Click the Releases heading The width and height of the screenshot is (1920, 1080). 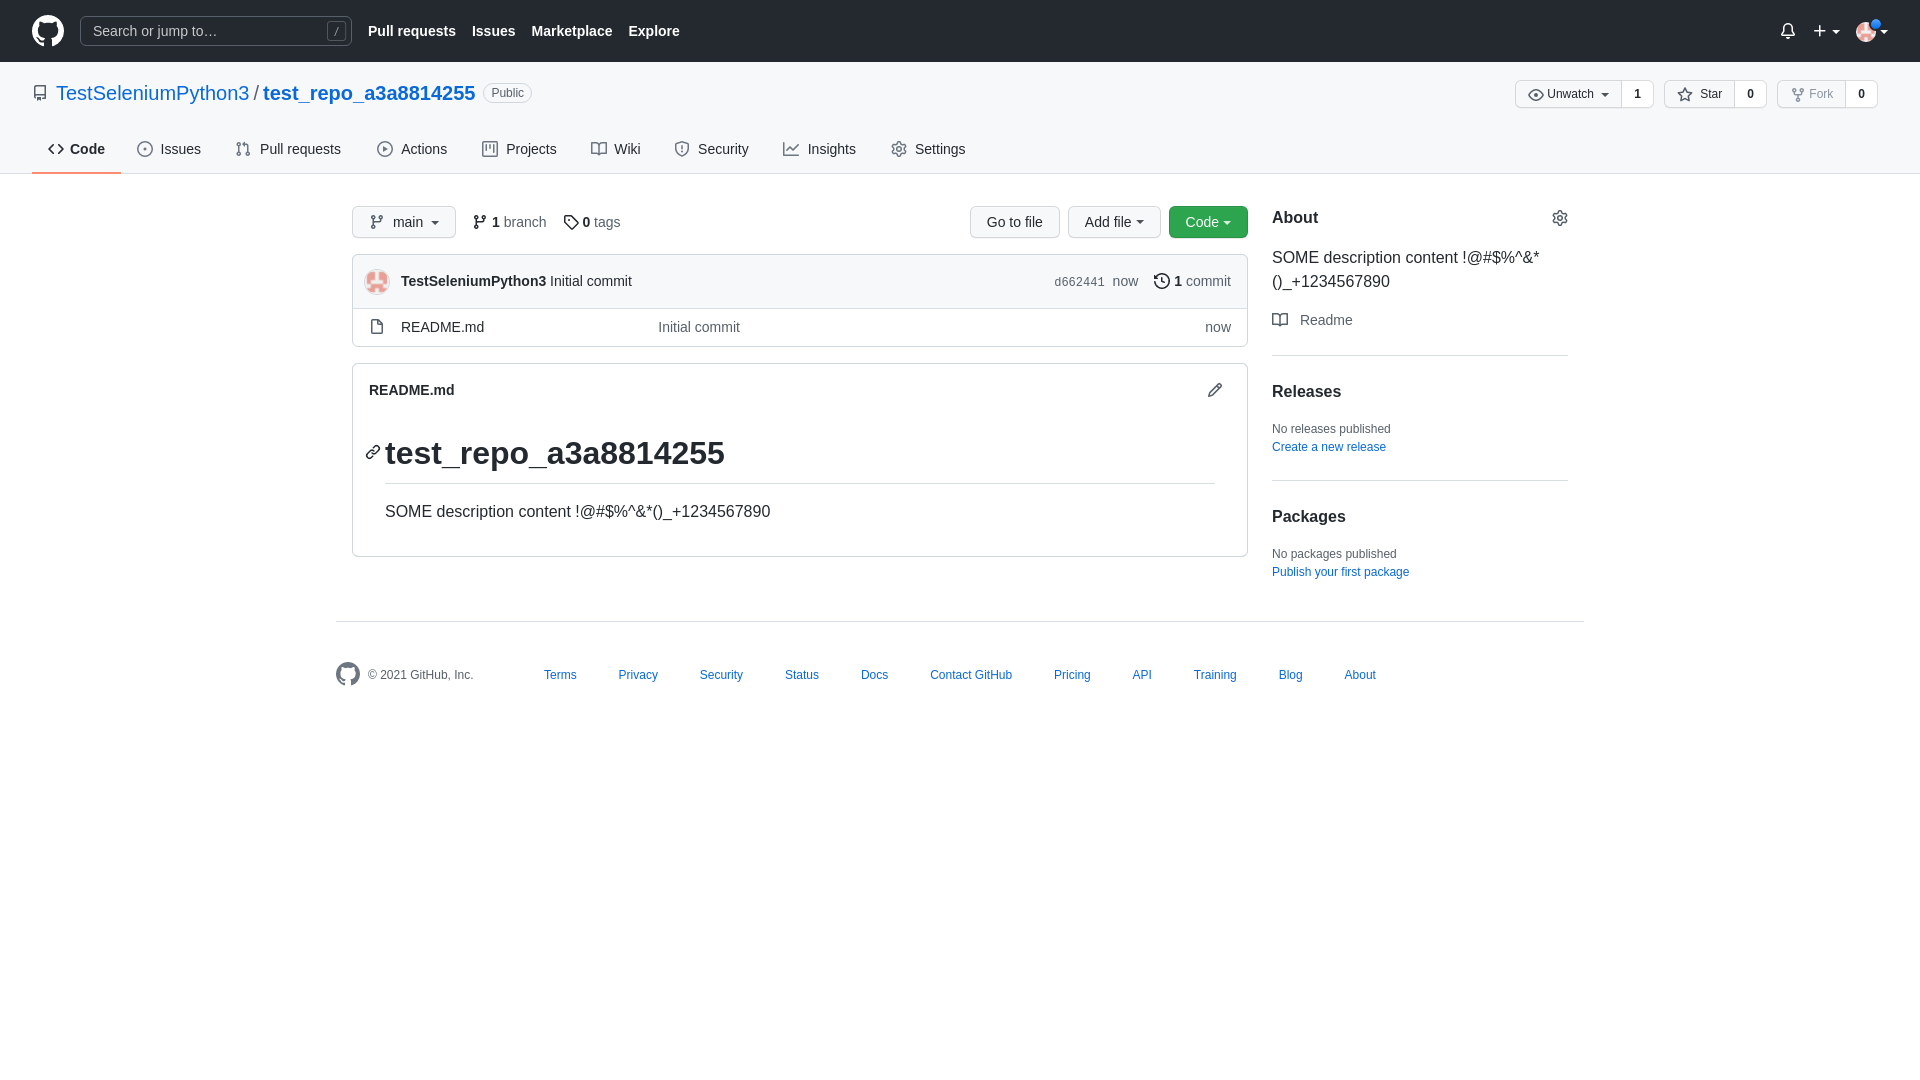(1306, 392)
